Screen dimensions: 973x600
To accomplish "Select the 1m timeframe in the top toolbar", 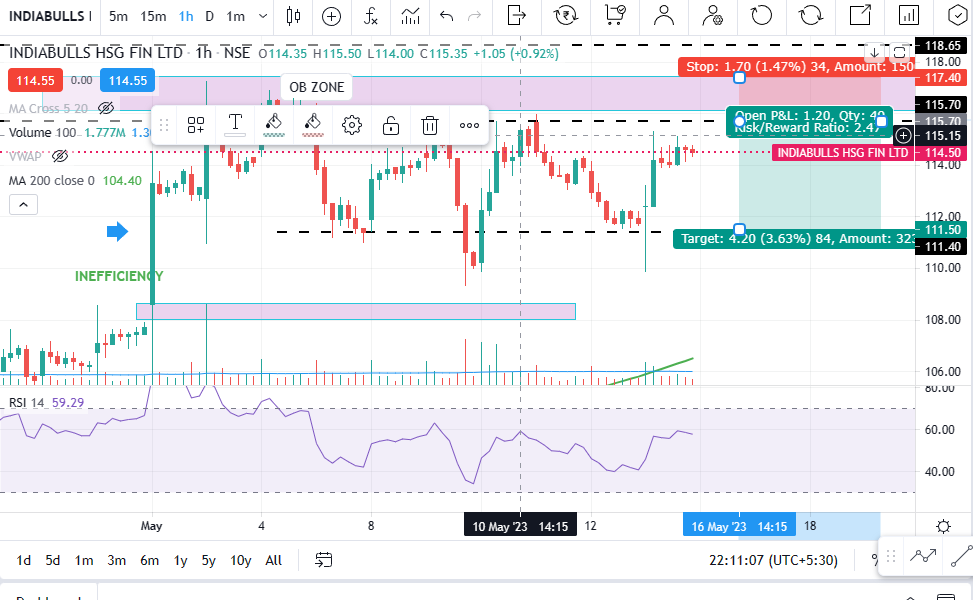I will point(235,16).
